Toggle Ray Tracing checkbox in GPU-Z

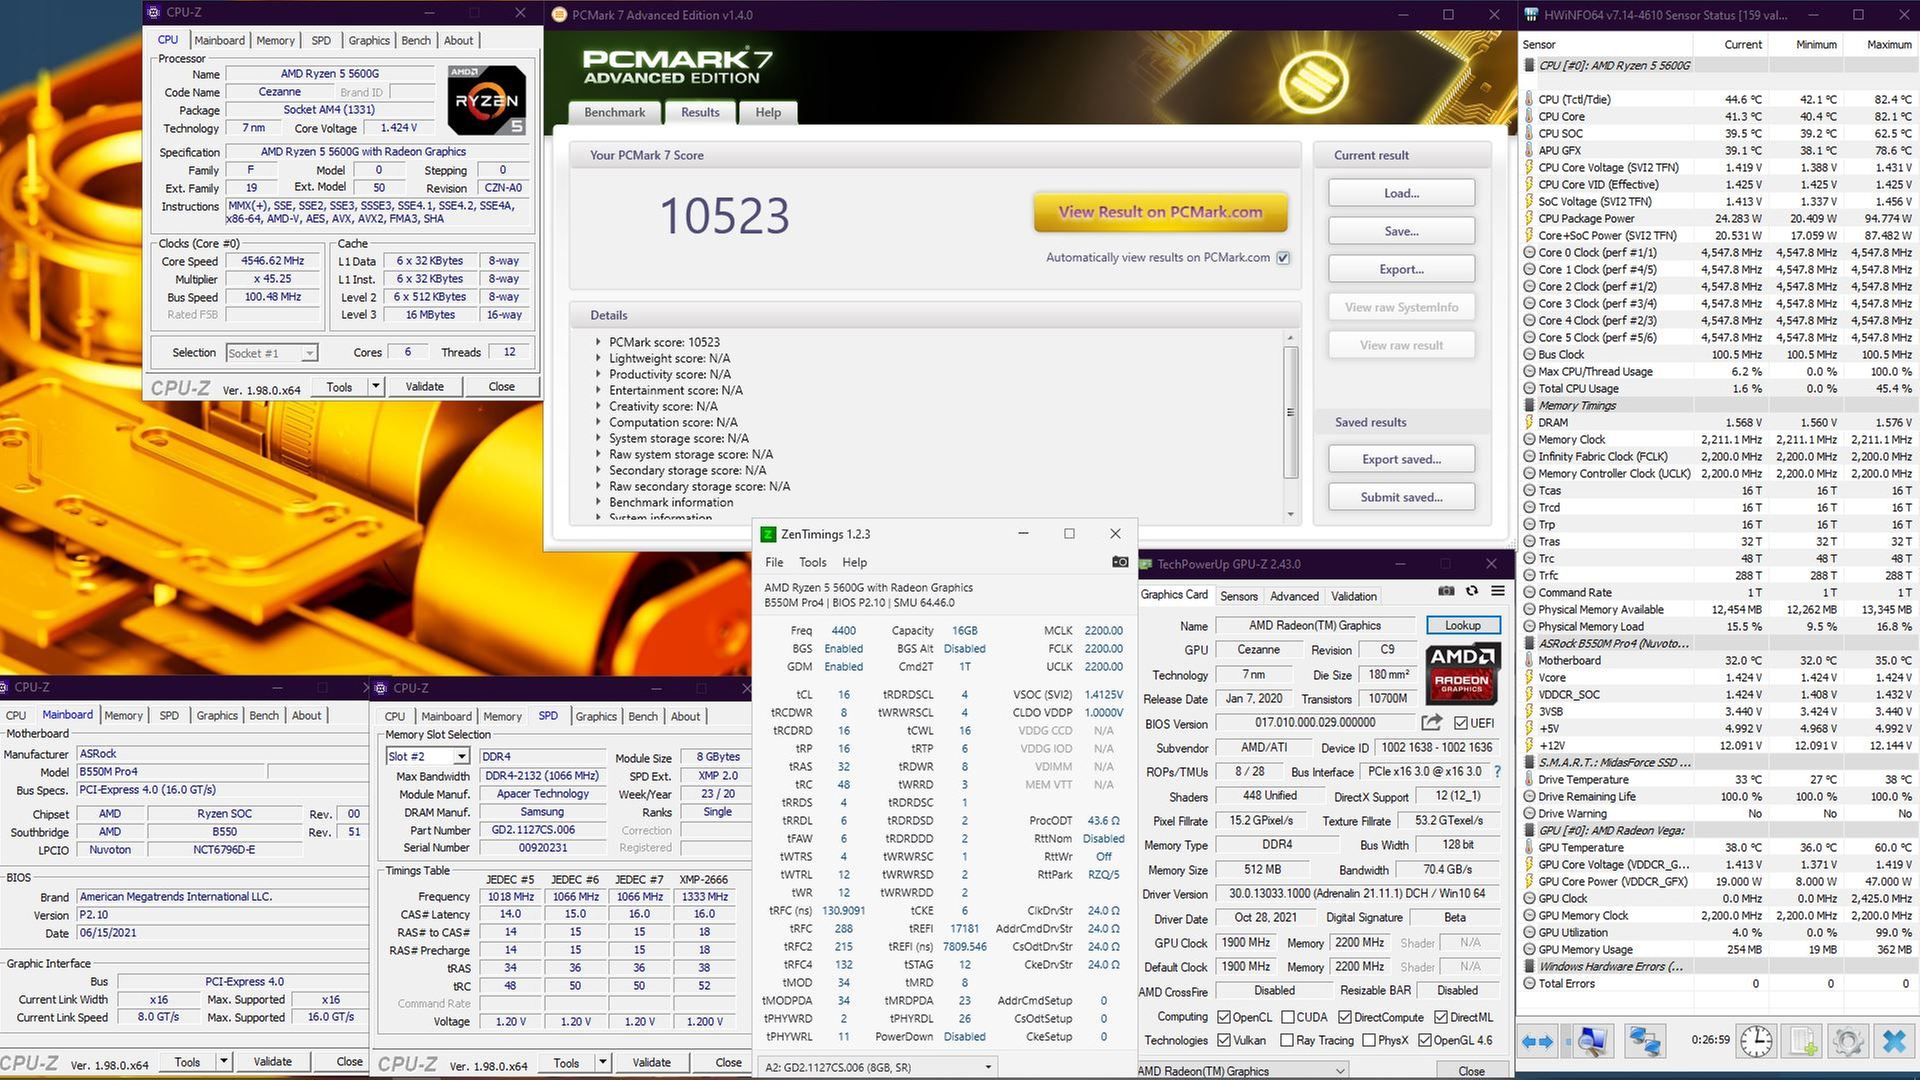pos(1288,1040)
